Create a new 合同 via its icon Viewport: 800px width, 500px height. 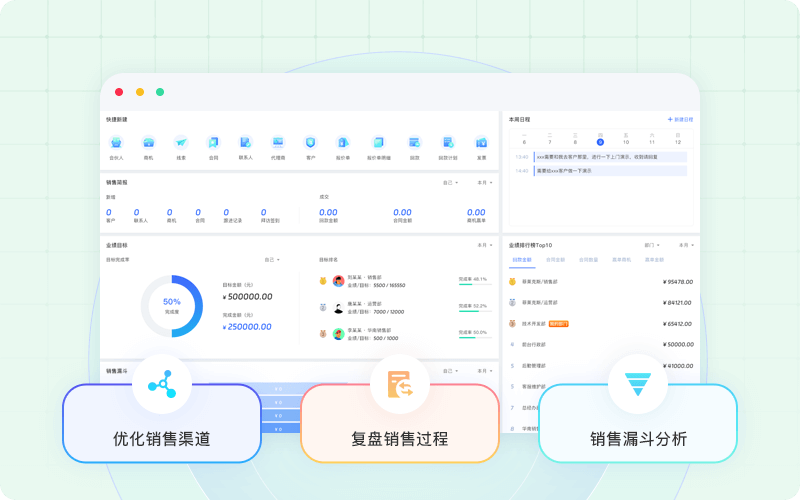pos(213,143)
